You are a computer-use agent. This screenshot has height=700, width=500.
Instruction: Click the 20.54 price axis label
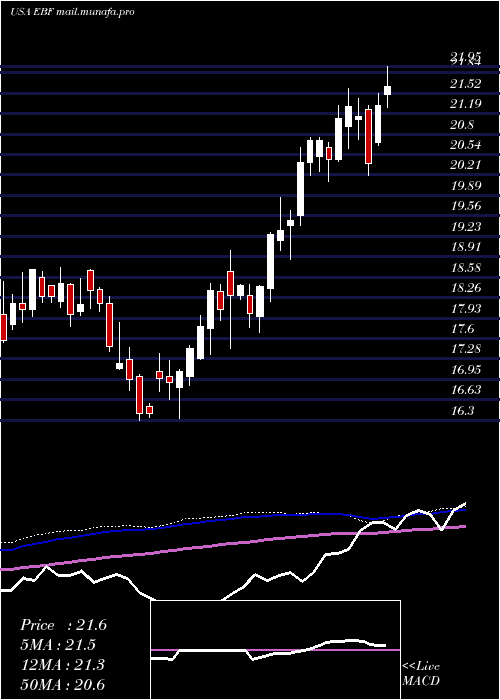point(466,145)
